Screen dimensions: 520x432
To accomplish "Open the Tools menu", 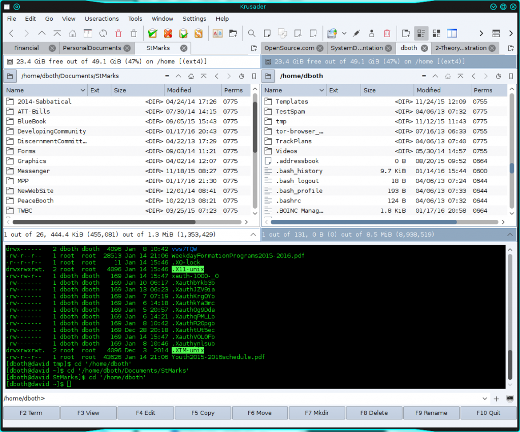I will coord(135,19).
